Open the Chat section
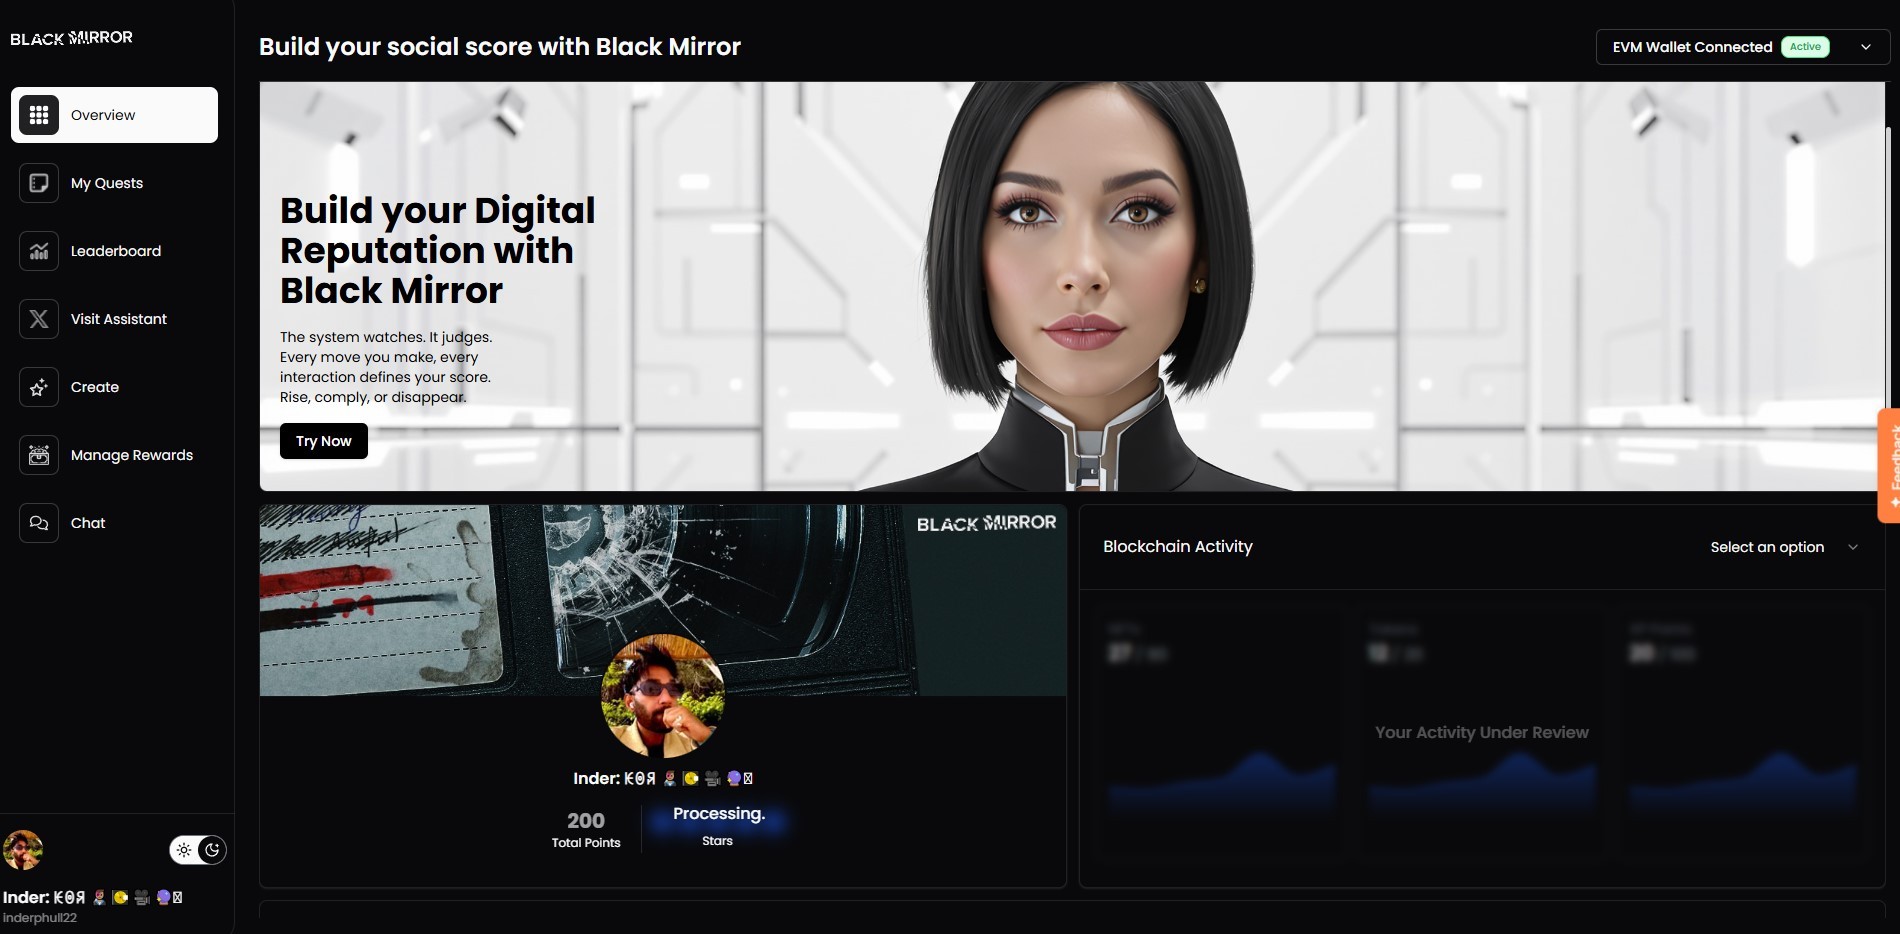This screenshot has height=934, width=1900. [x=114, y=523]
